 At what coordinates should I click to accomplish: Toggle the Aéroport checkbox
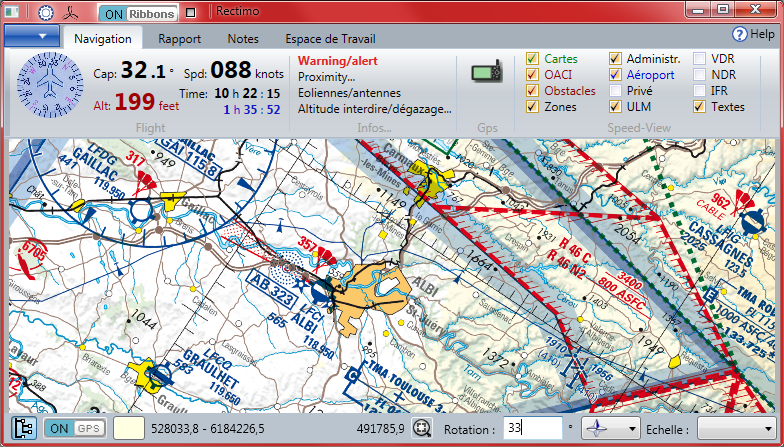(x=615, y=74)
